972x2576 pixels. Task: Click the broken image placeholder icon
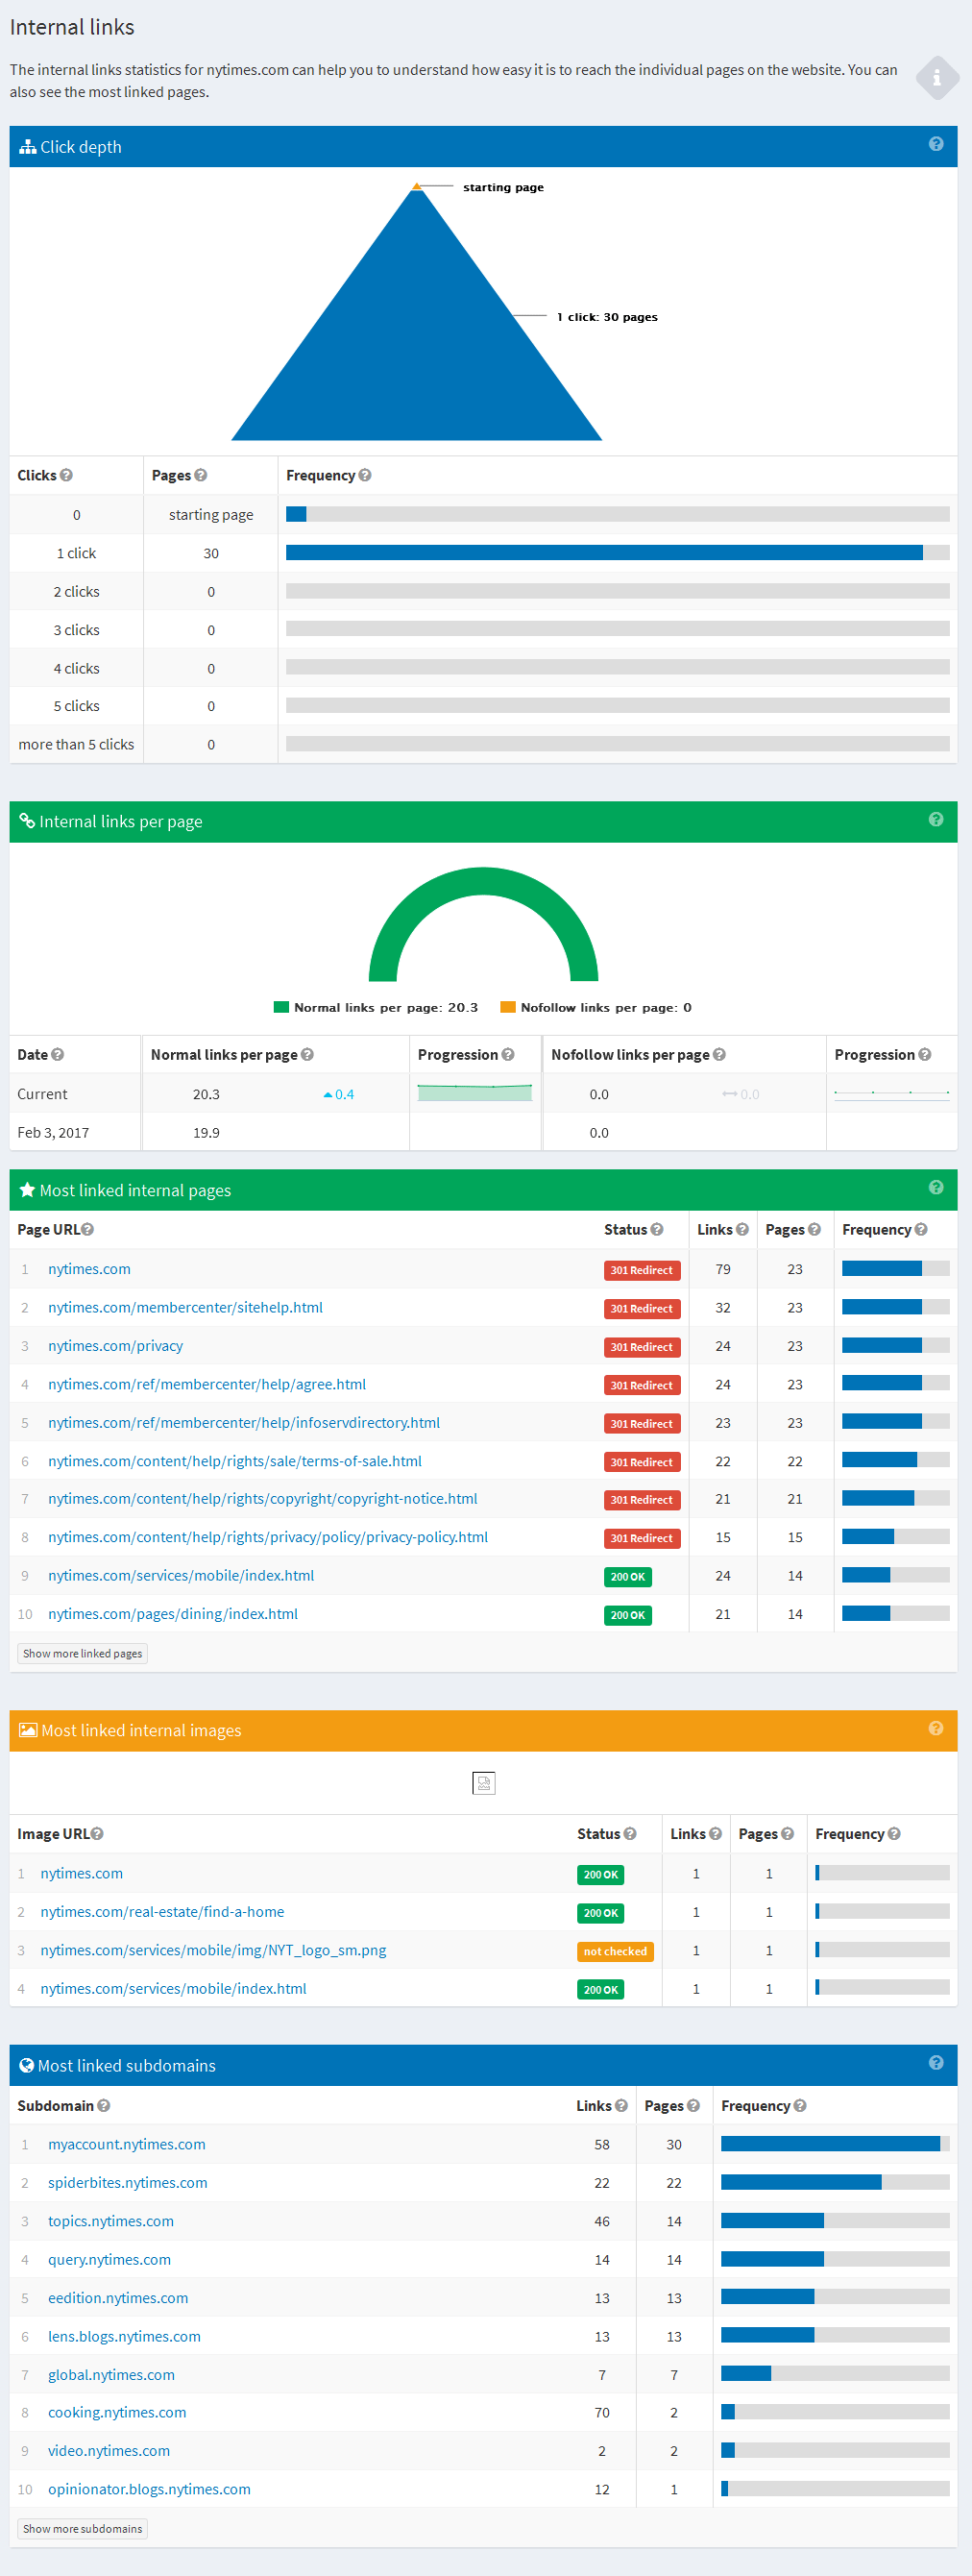click(x=484, y=1782)
